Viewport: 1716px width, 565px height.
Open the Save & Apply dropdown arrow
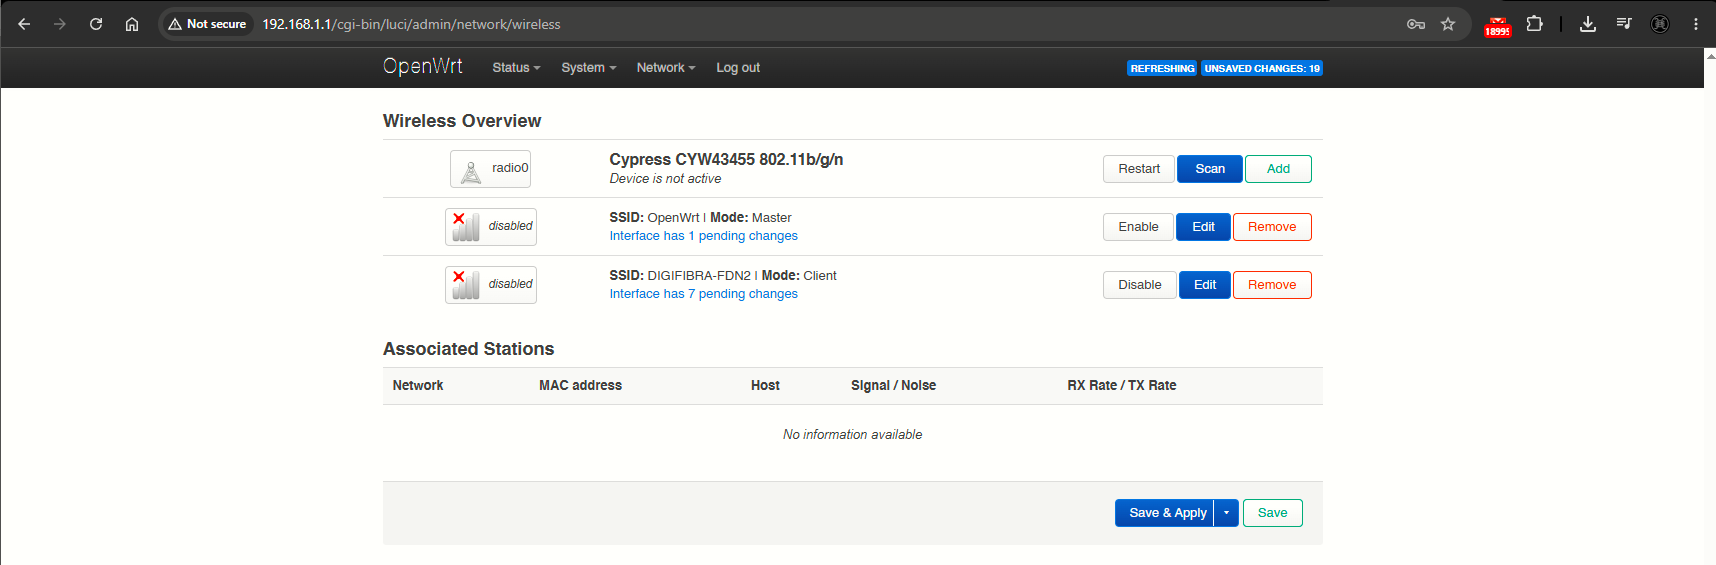pyautogui.click(x=1226, y=513)
